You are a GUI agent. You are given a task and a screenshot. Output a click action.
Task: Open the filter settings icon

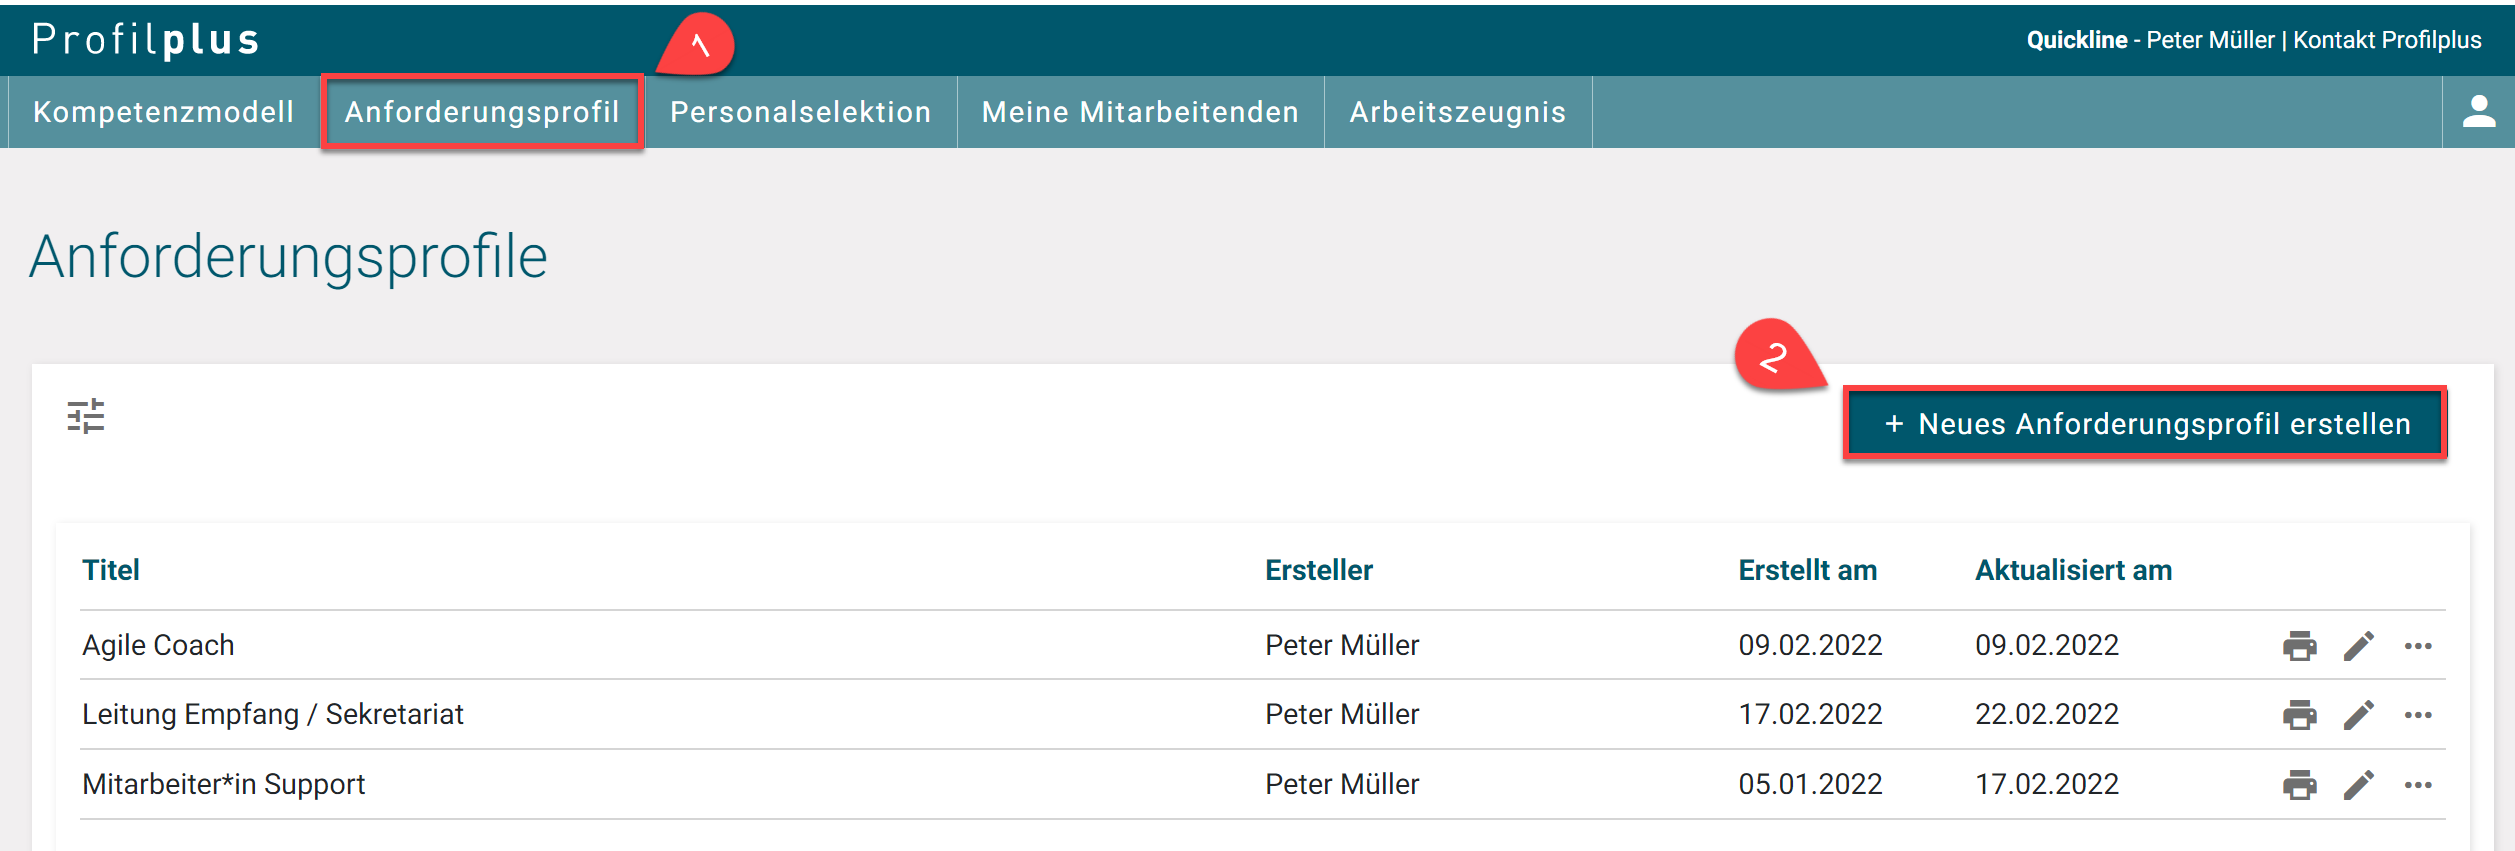(86, 416)
